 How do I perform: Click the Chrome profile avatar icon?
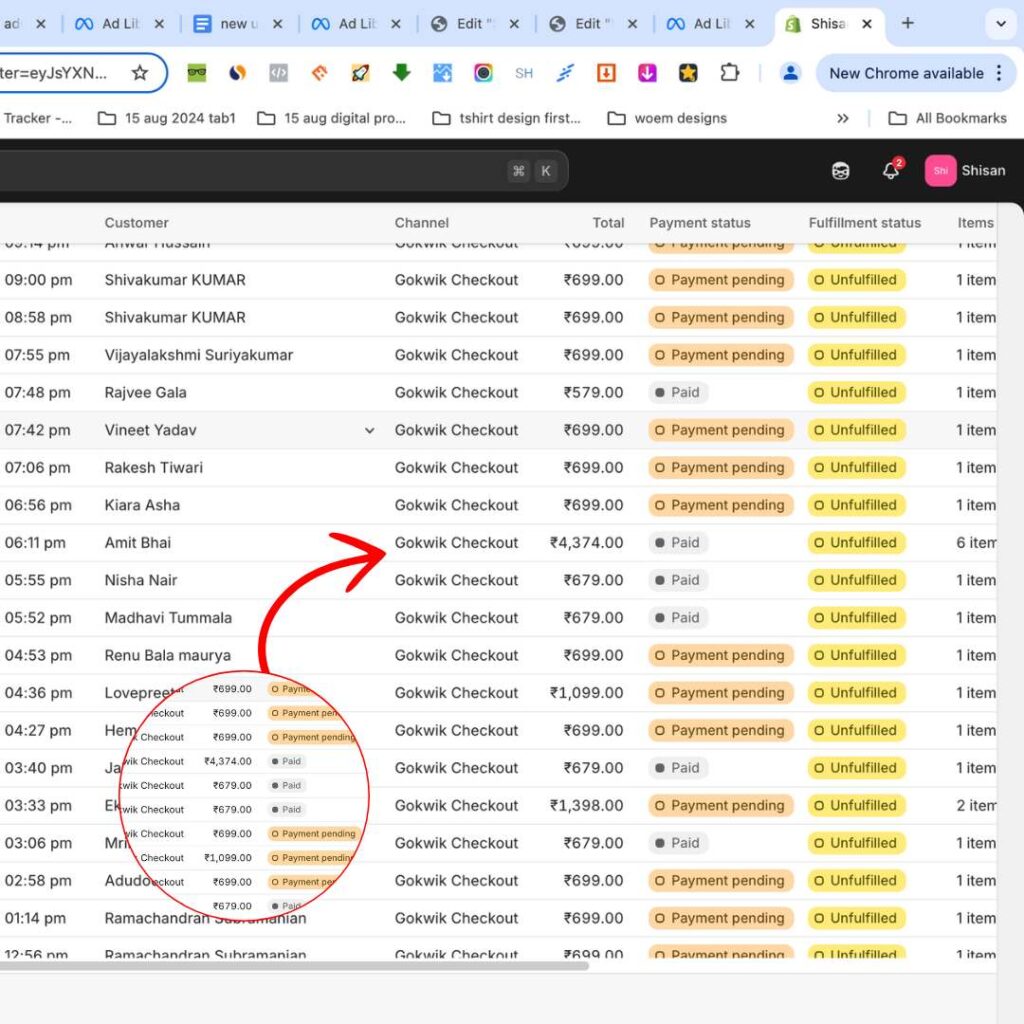(x=791, y=73)
